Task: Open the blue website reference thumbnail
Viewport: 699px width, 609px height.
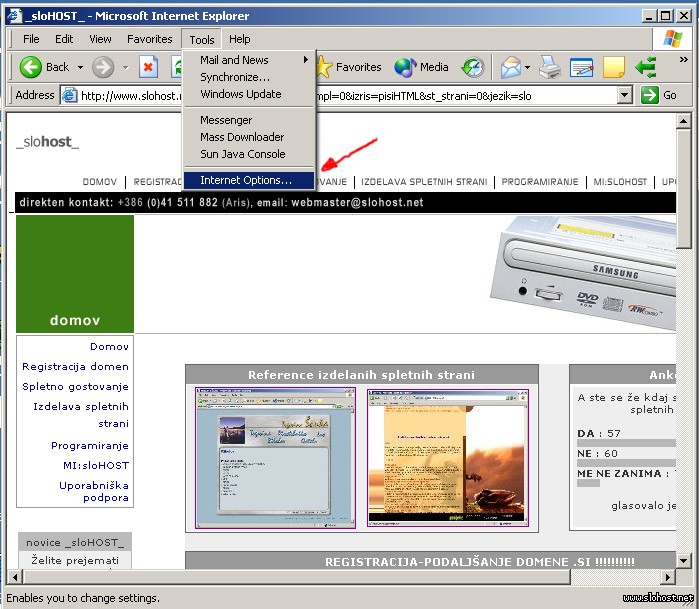Action: (275, 458)
